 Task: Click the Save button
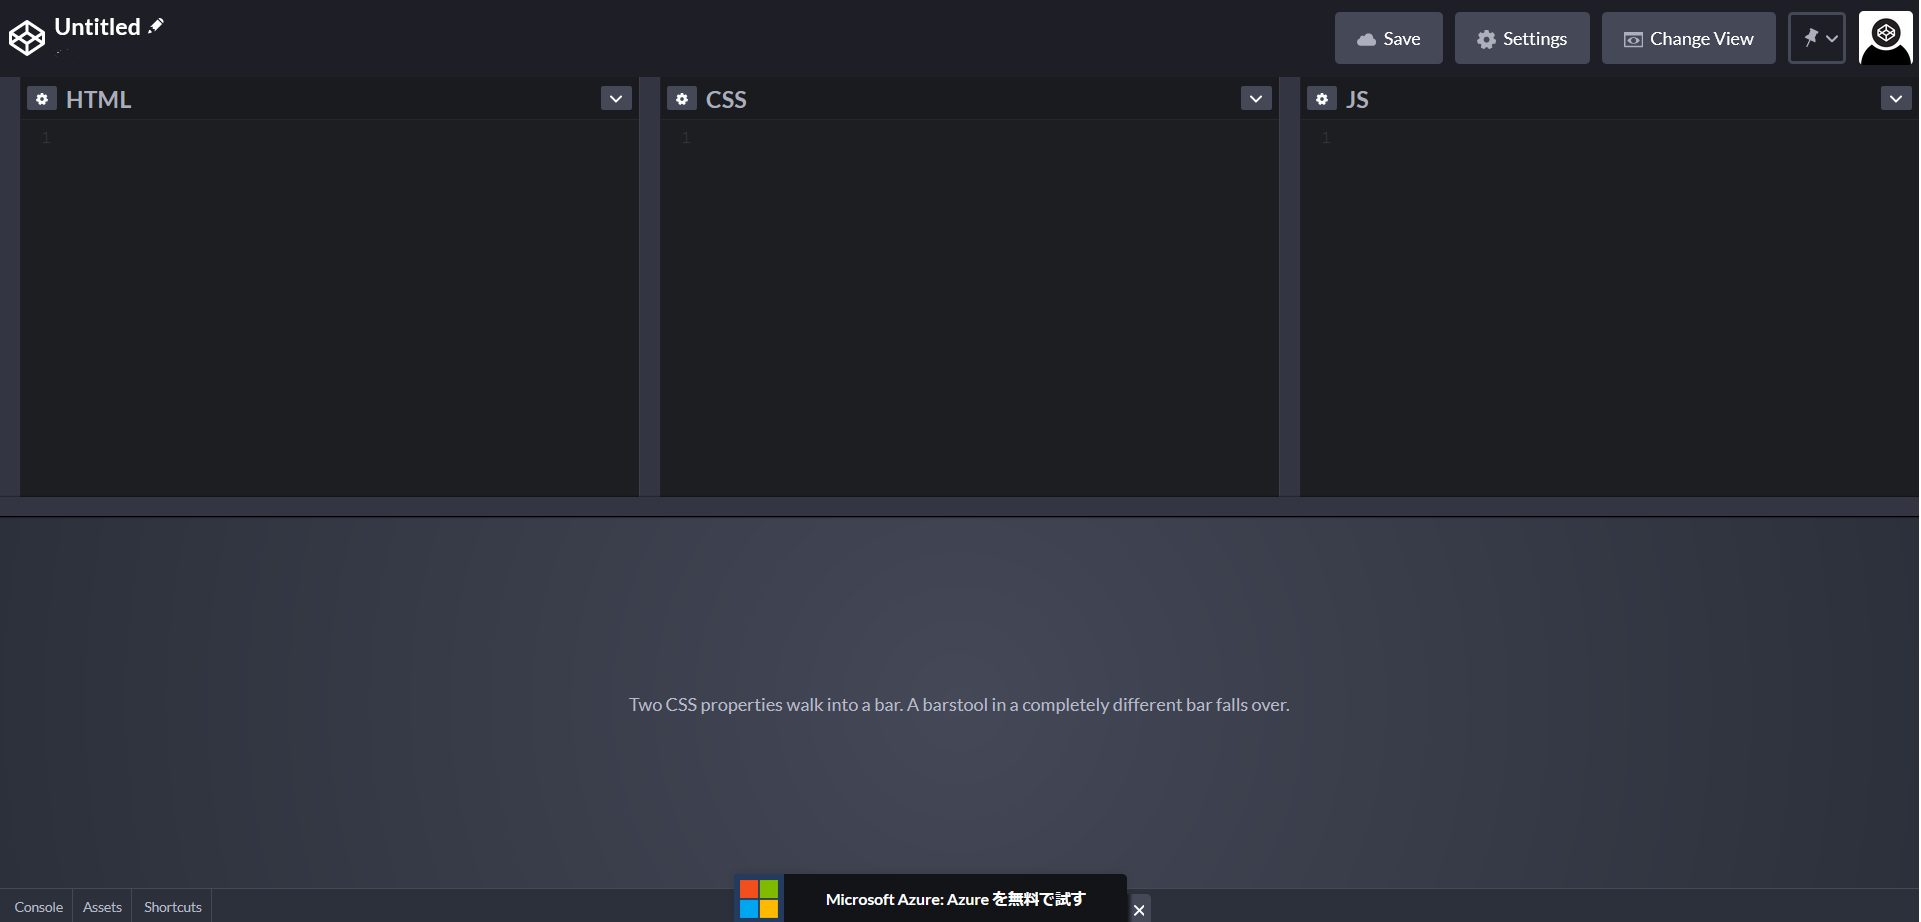point(1388,38)
